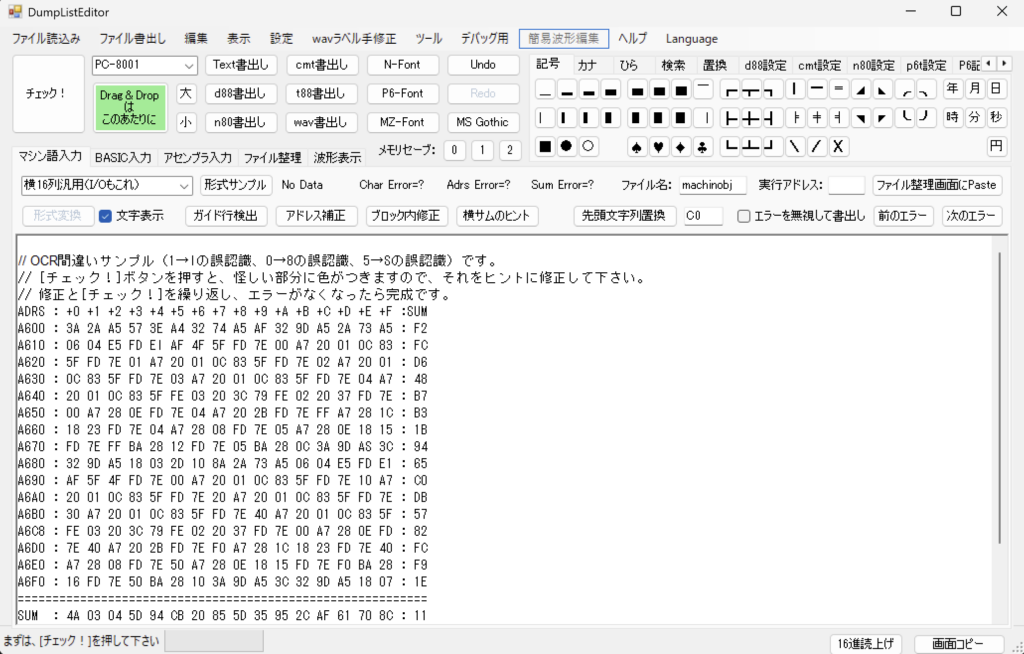Click the 実行アドレス input field
The width and height of the screenshot is (1024, 654).
(x=846, y=185)
